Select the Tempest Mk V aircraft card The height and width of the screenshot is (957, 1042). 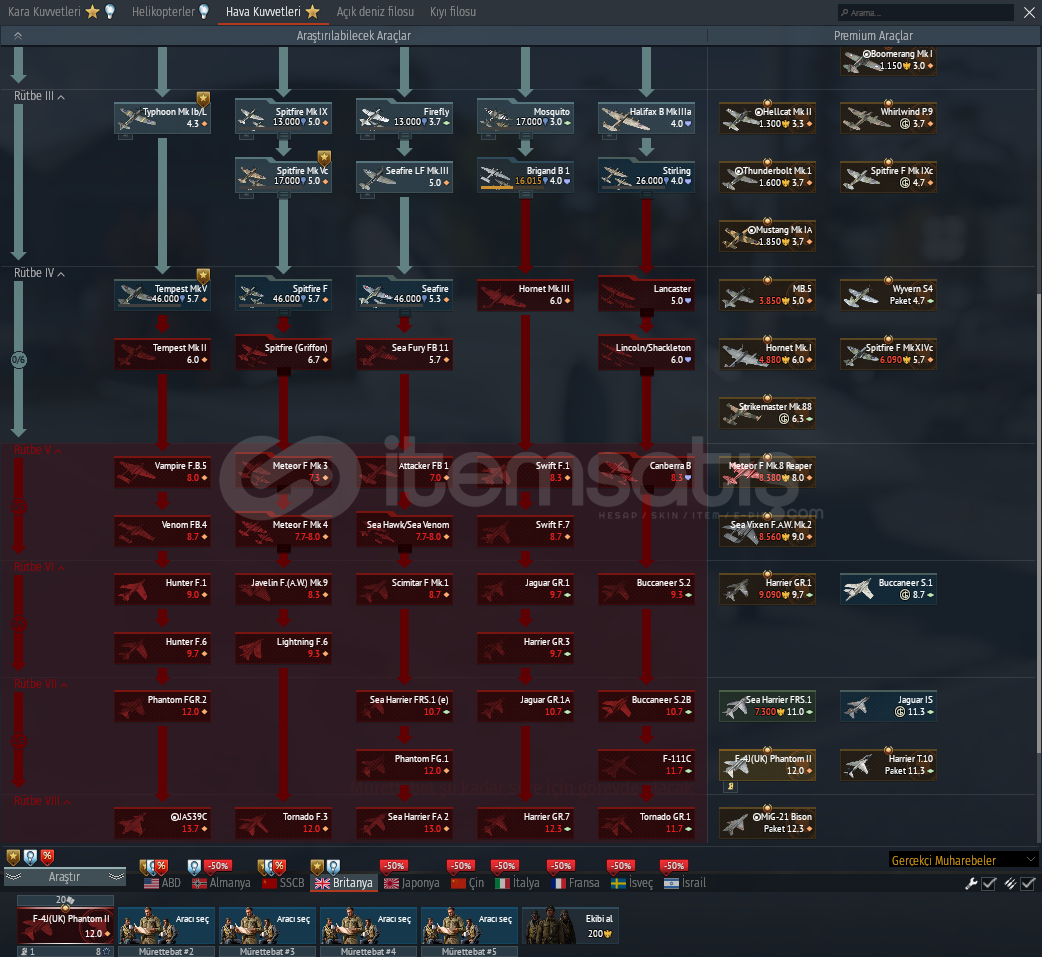point(163,294)
